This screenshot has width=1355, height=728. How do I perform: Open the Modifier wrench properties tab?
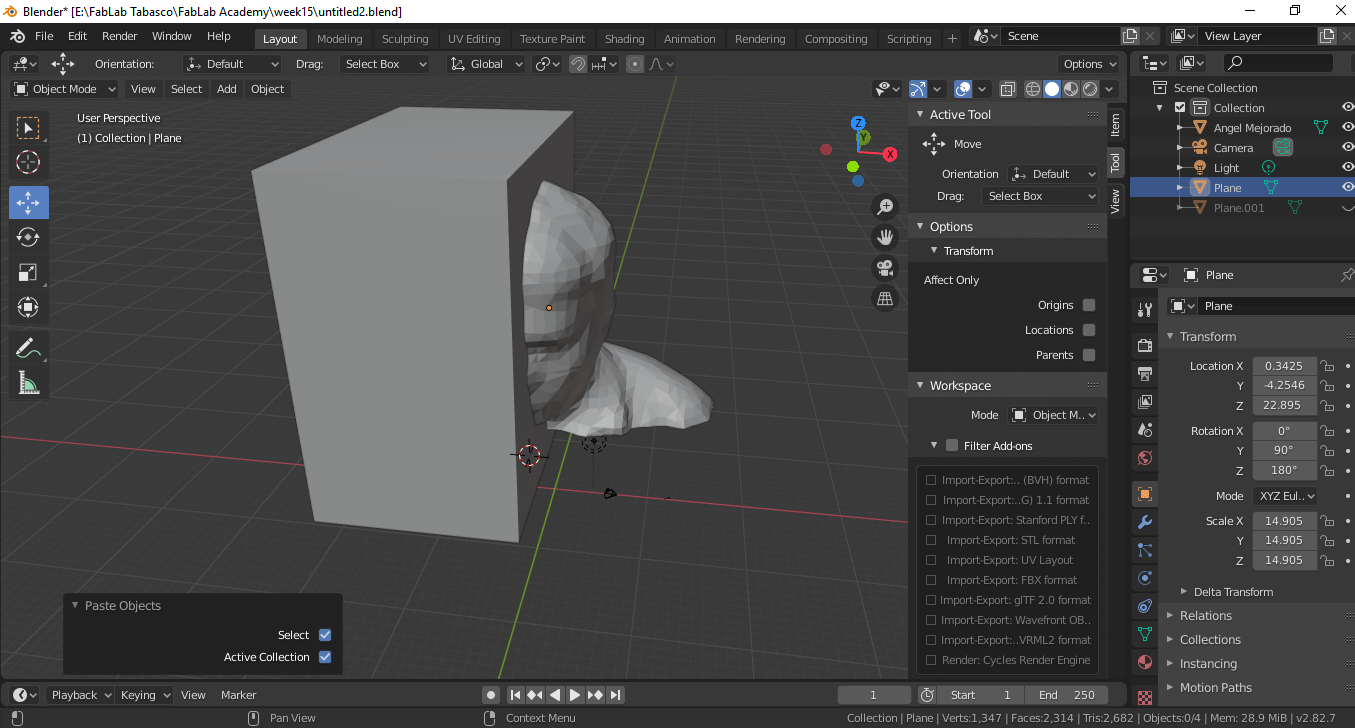[1145, 522]
